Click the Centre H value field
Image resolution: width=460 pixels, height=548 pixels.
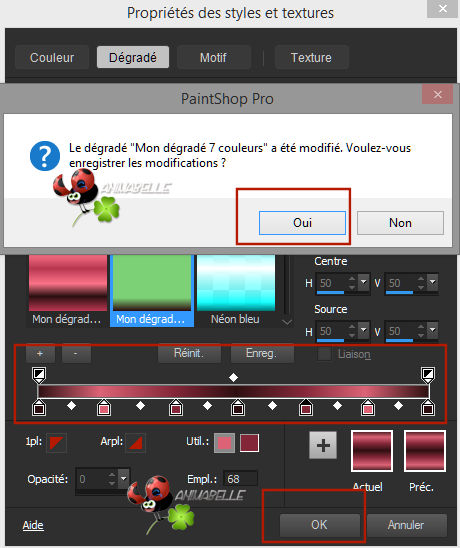tap(332, 283)
